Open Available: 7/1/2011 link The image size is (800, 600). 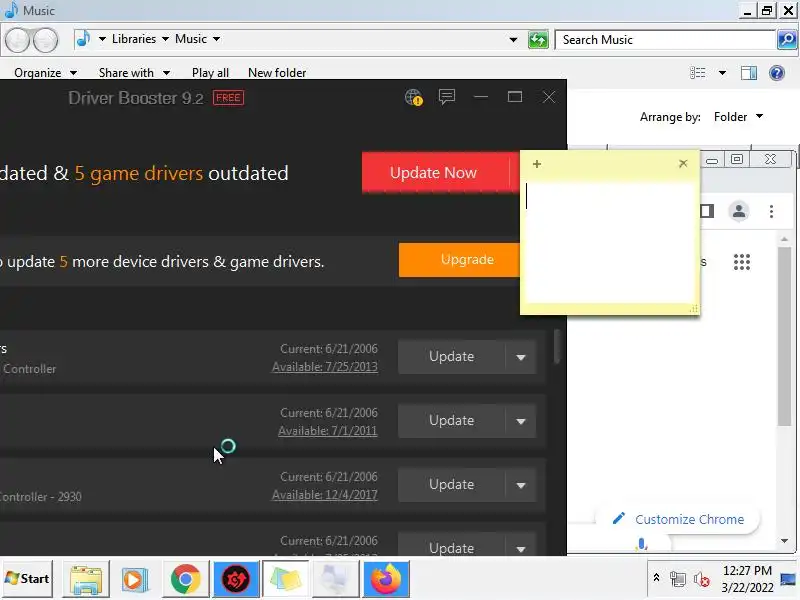(x=328, y=431)
